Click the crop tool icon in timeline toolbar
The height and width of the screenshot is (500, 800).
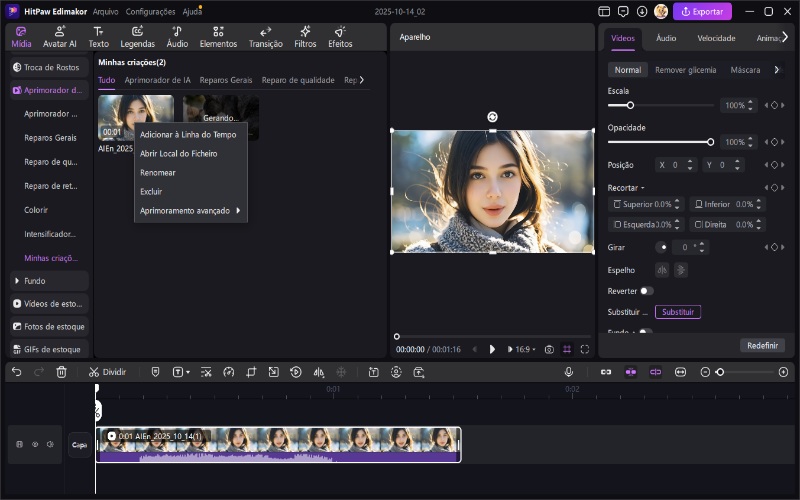pyautogui.click(x=251, y=372)
